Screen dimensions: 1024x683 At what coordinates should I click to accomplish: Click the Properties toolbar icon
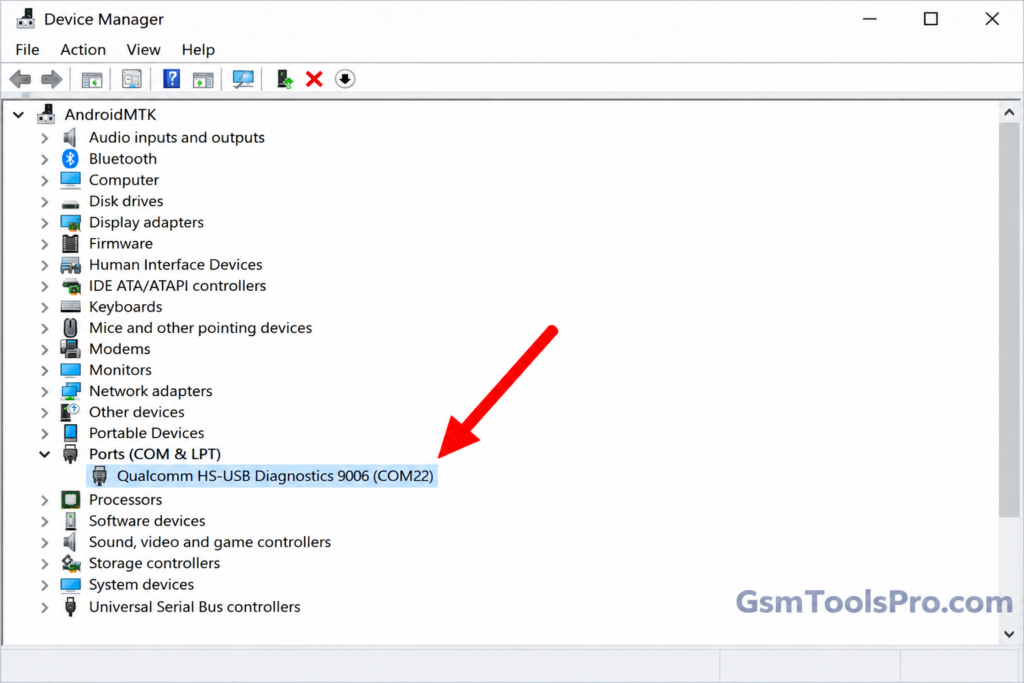pos(132,80)
